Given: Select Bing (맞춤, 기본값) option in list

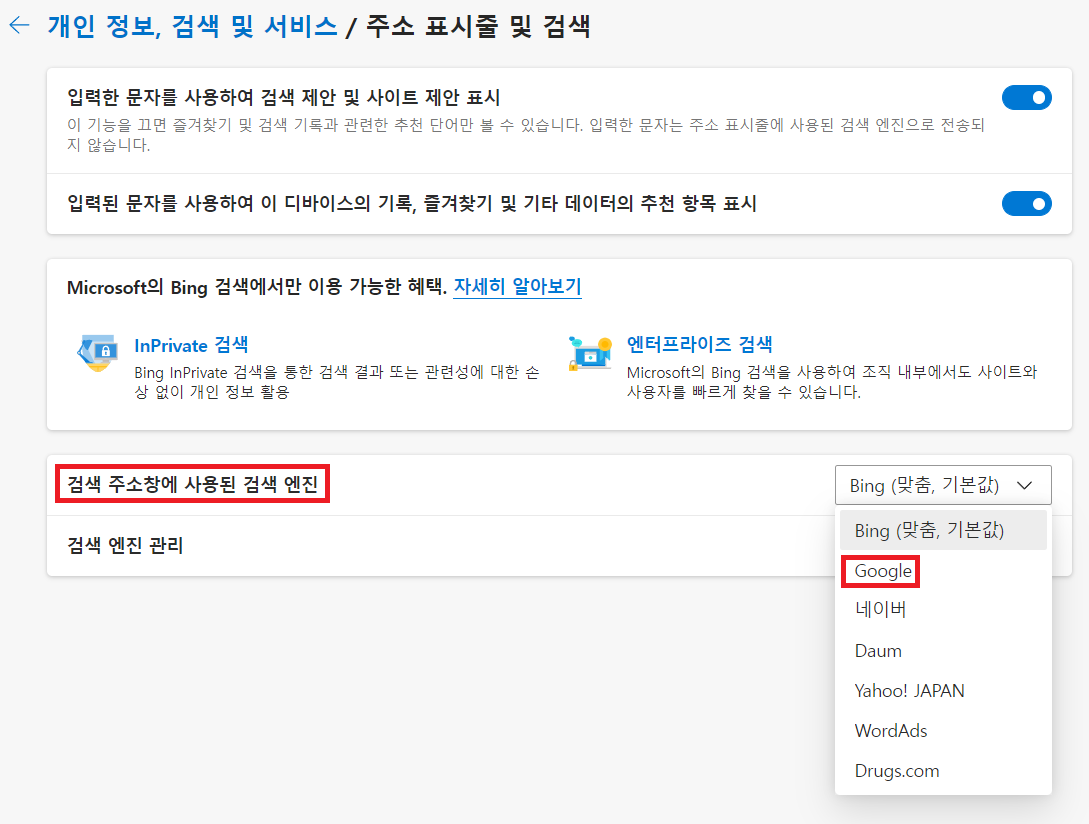Looking at the screenshot, I should point(942,530).
